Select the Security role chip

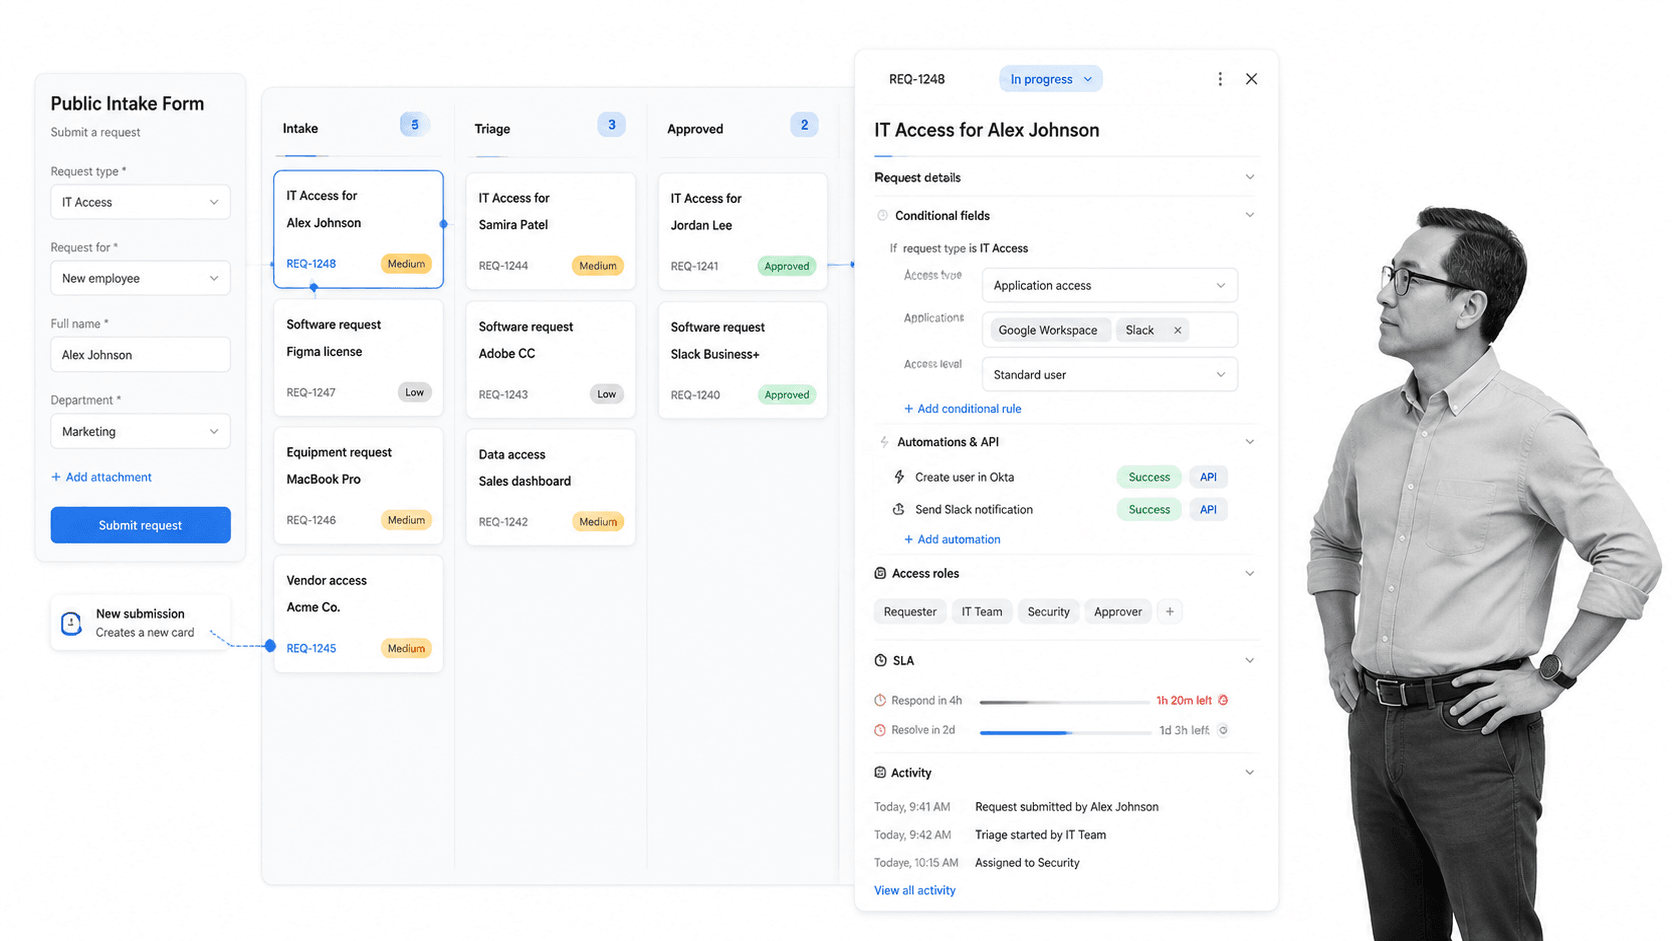point(1048,611)
